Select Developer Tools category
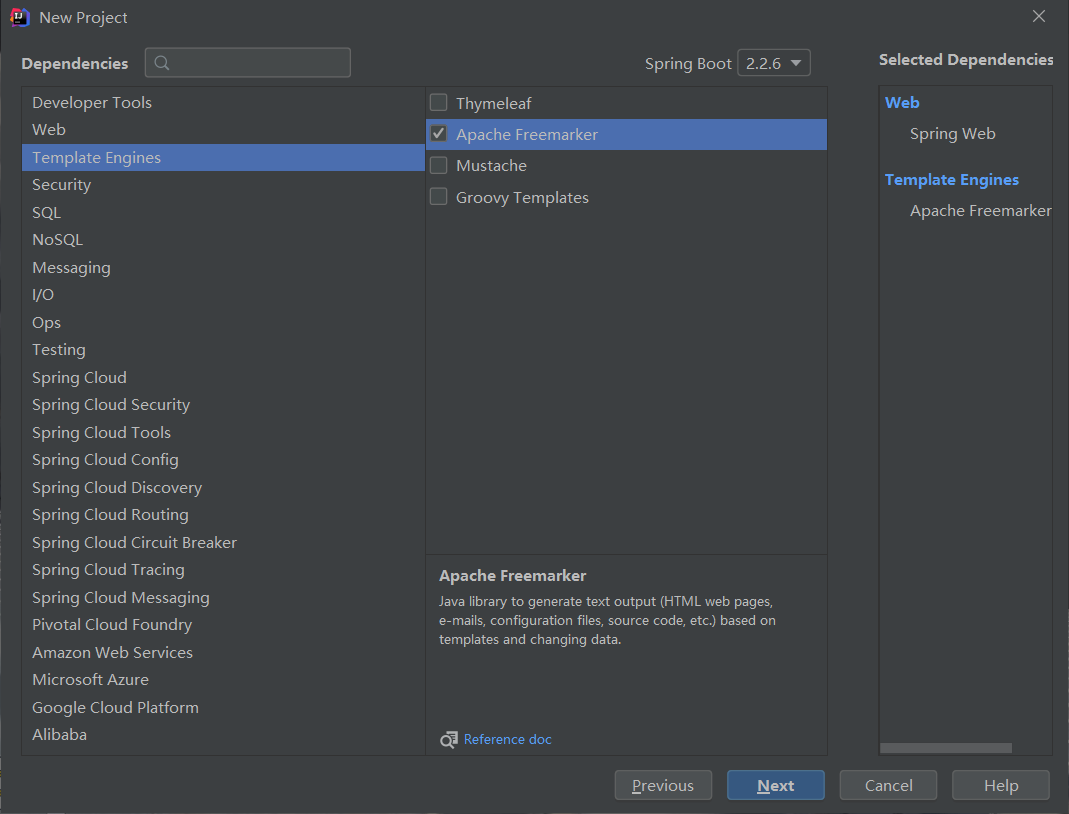 [223, 102]
